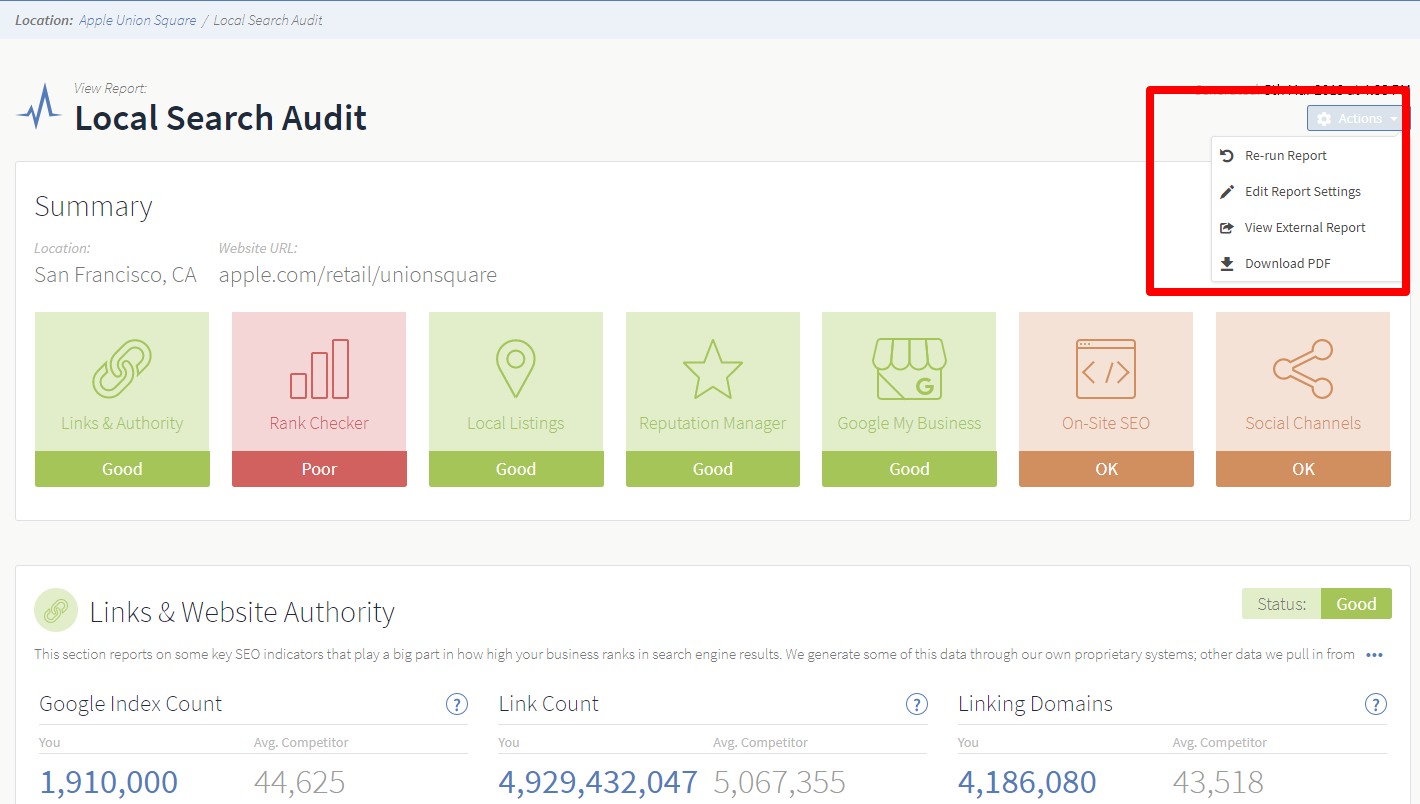Click competitor index count value 44,625
Image resolution: width=1420 pixels, height=804 pixels.
(300, 782)
